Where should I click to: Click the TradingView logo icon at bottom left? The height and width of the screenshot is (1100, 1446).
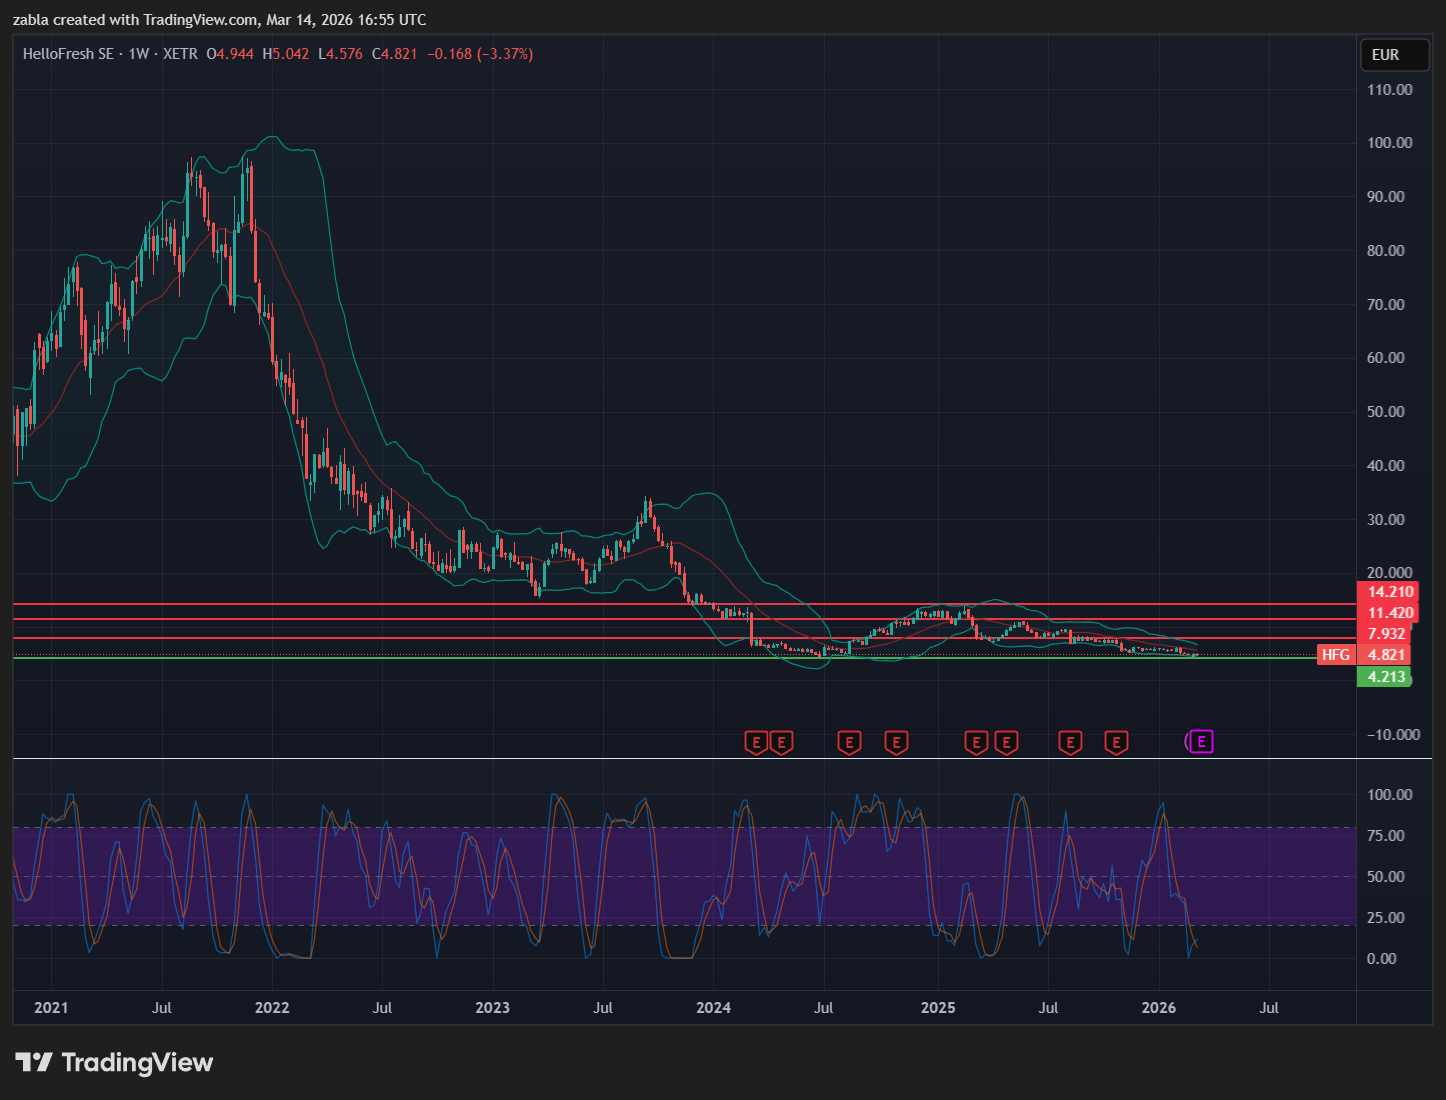[34, 1062]
